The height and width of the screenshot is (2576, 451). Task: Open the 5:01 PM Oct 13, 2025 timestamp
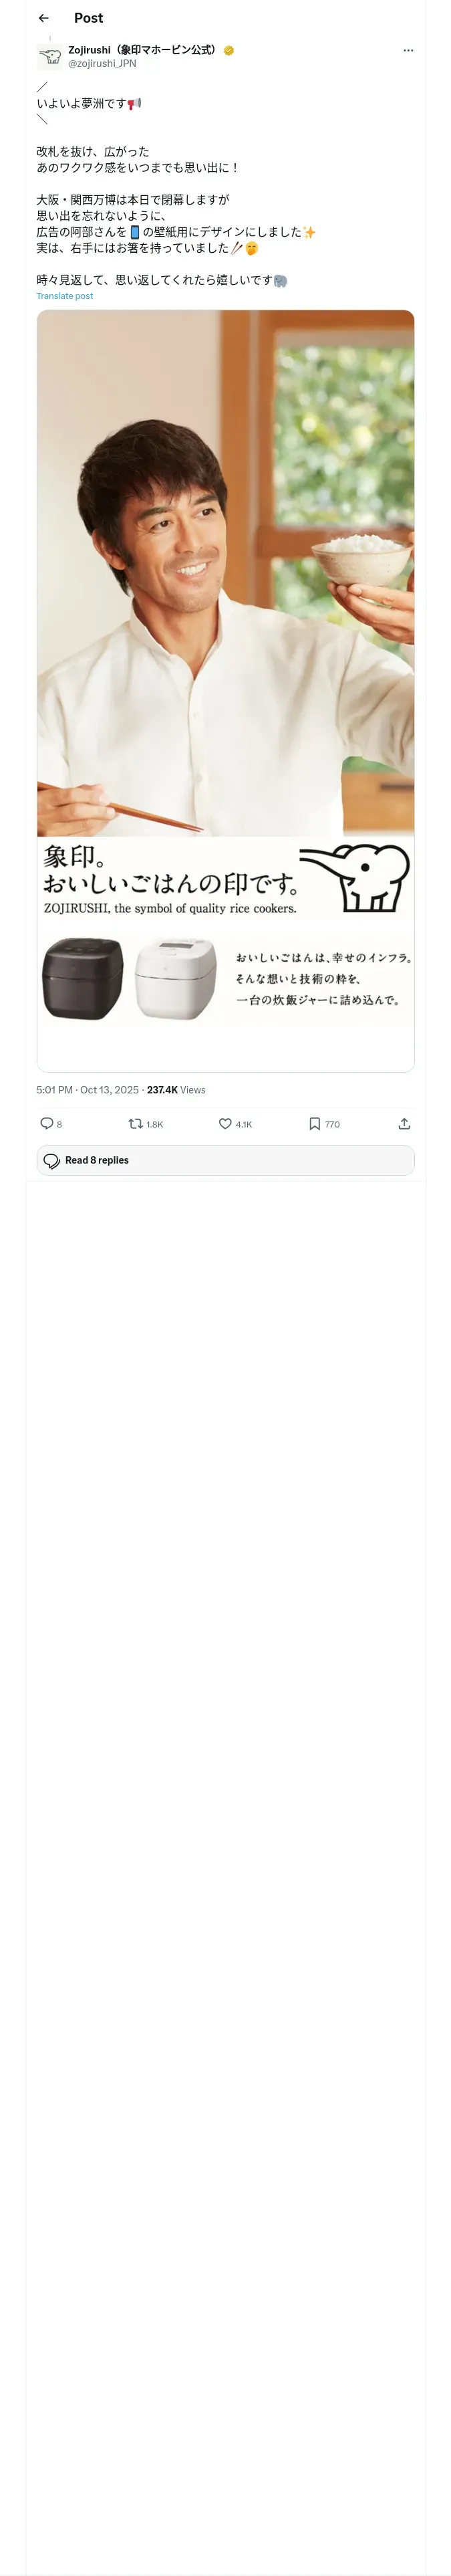[88, 1090]
